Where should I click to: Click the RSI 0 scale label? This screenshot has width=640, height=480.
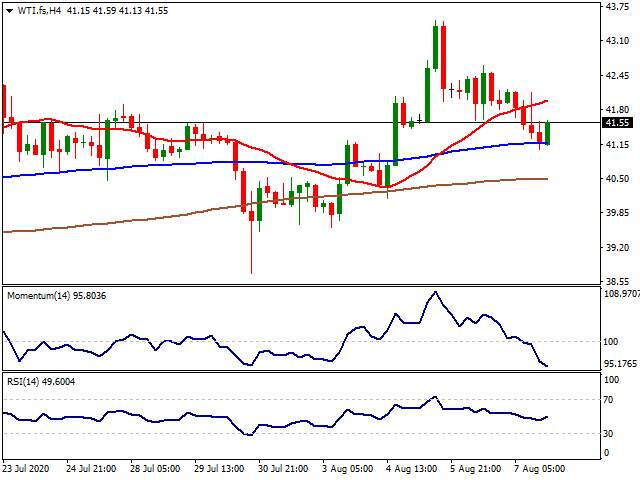click(606, 452)
